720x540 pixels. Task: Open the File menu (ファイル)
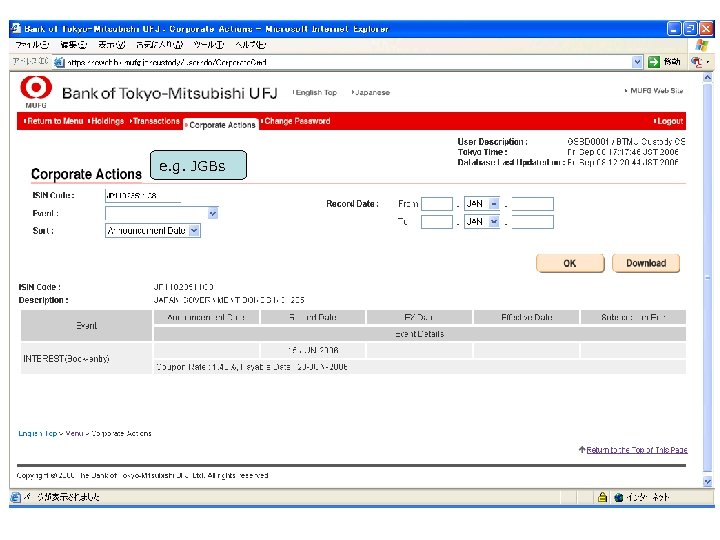pyautogui.click(x=32, y=45)
